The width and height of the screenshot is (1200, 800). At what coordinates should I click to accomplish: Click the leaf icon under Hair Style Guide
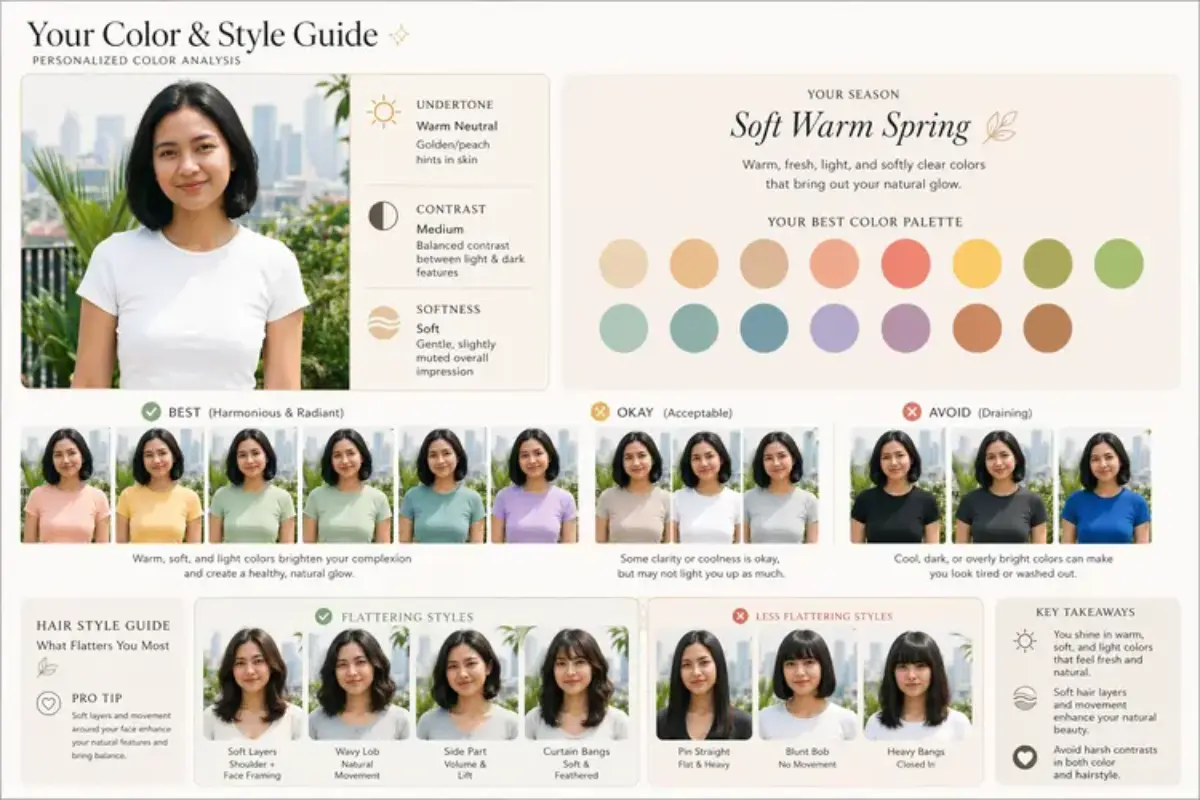pyautogui.click(x=47, y=668)
